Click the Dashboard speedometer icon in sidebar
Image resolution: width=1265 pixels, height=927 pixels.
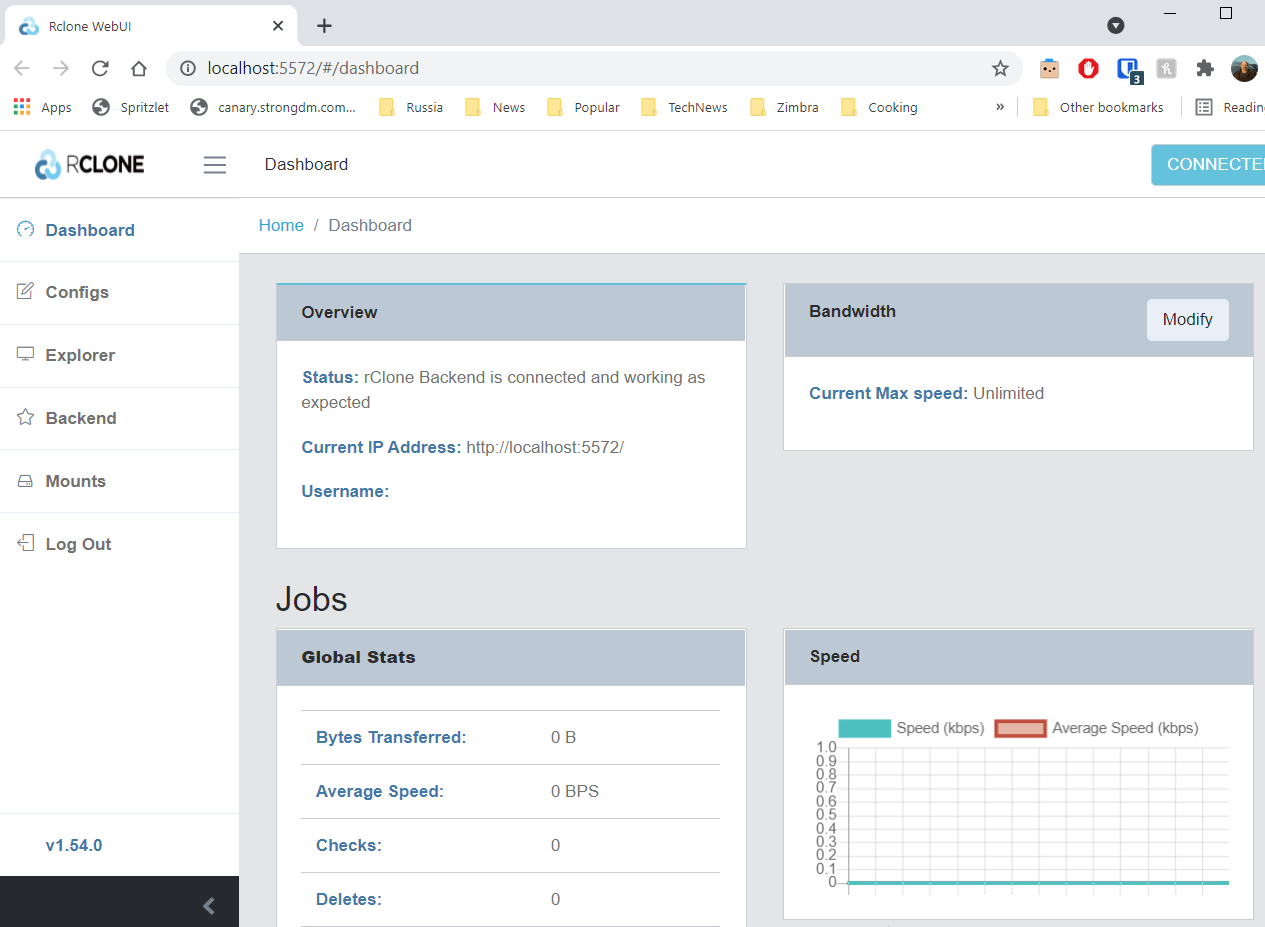(26, 229)
